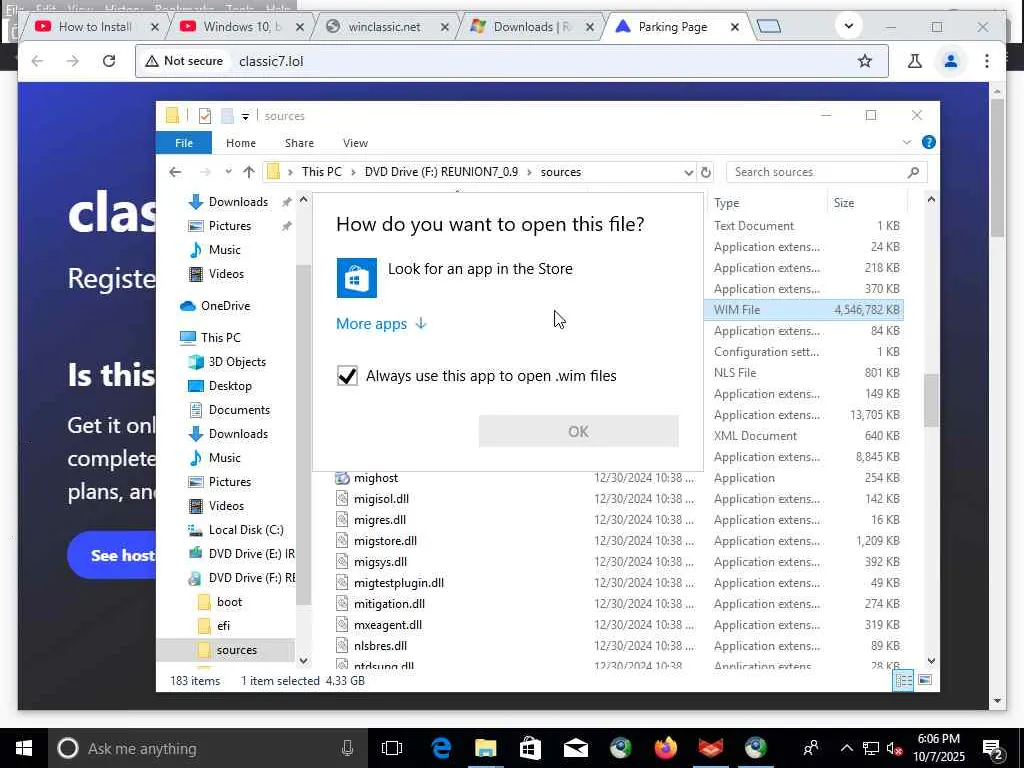Screen dimensions: 1024x768
Task: Expand the More apps list
Action: [381, 324]
